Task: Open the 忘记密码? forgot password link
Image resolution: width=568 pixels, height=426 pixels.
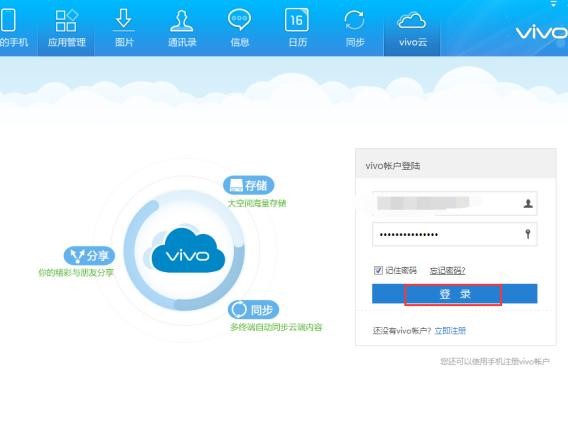Action: (447, 271)
